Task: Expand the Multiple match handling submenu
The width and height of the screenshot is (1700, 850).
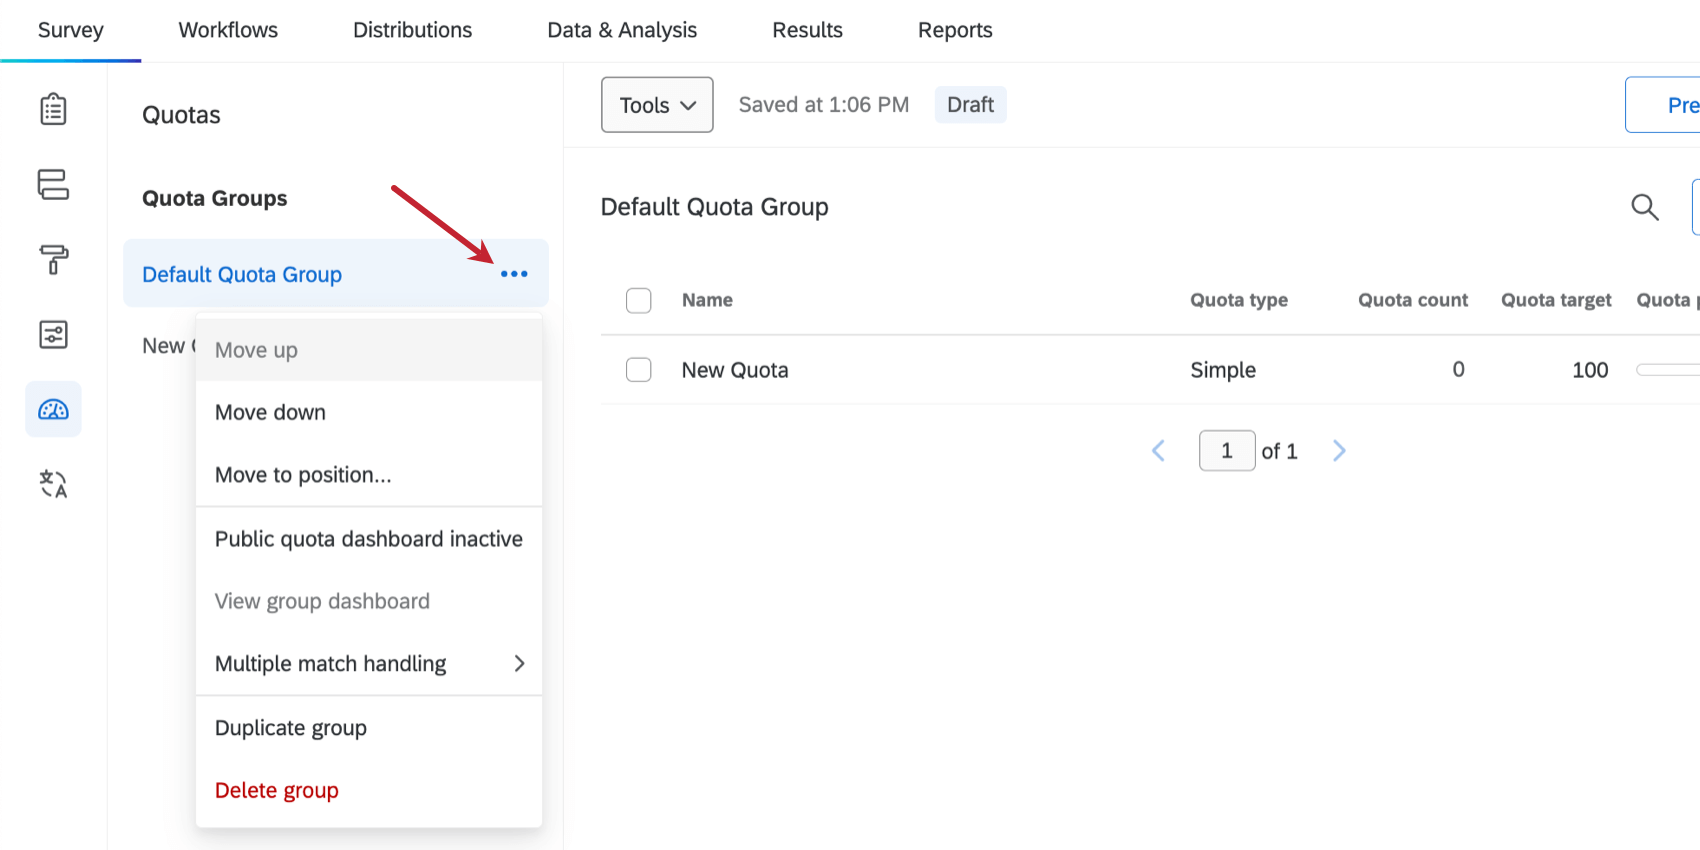Action: tap(368, 664)
